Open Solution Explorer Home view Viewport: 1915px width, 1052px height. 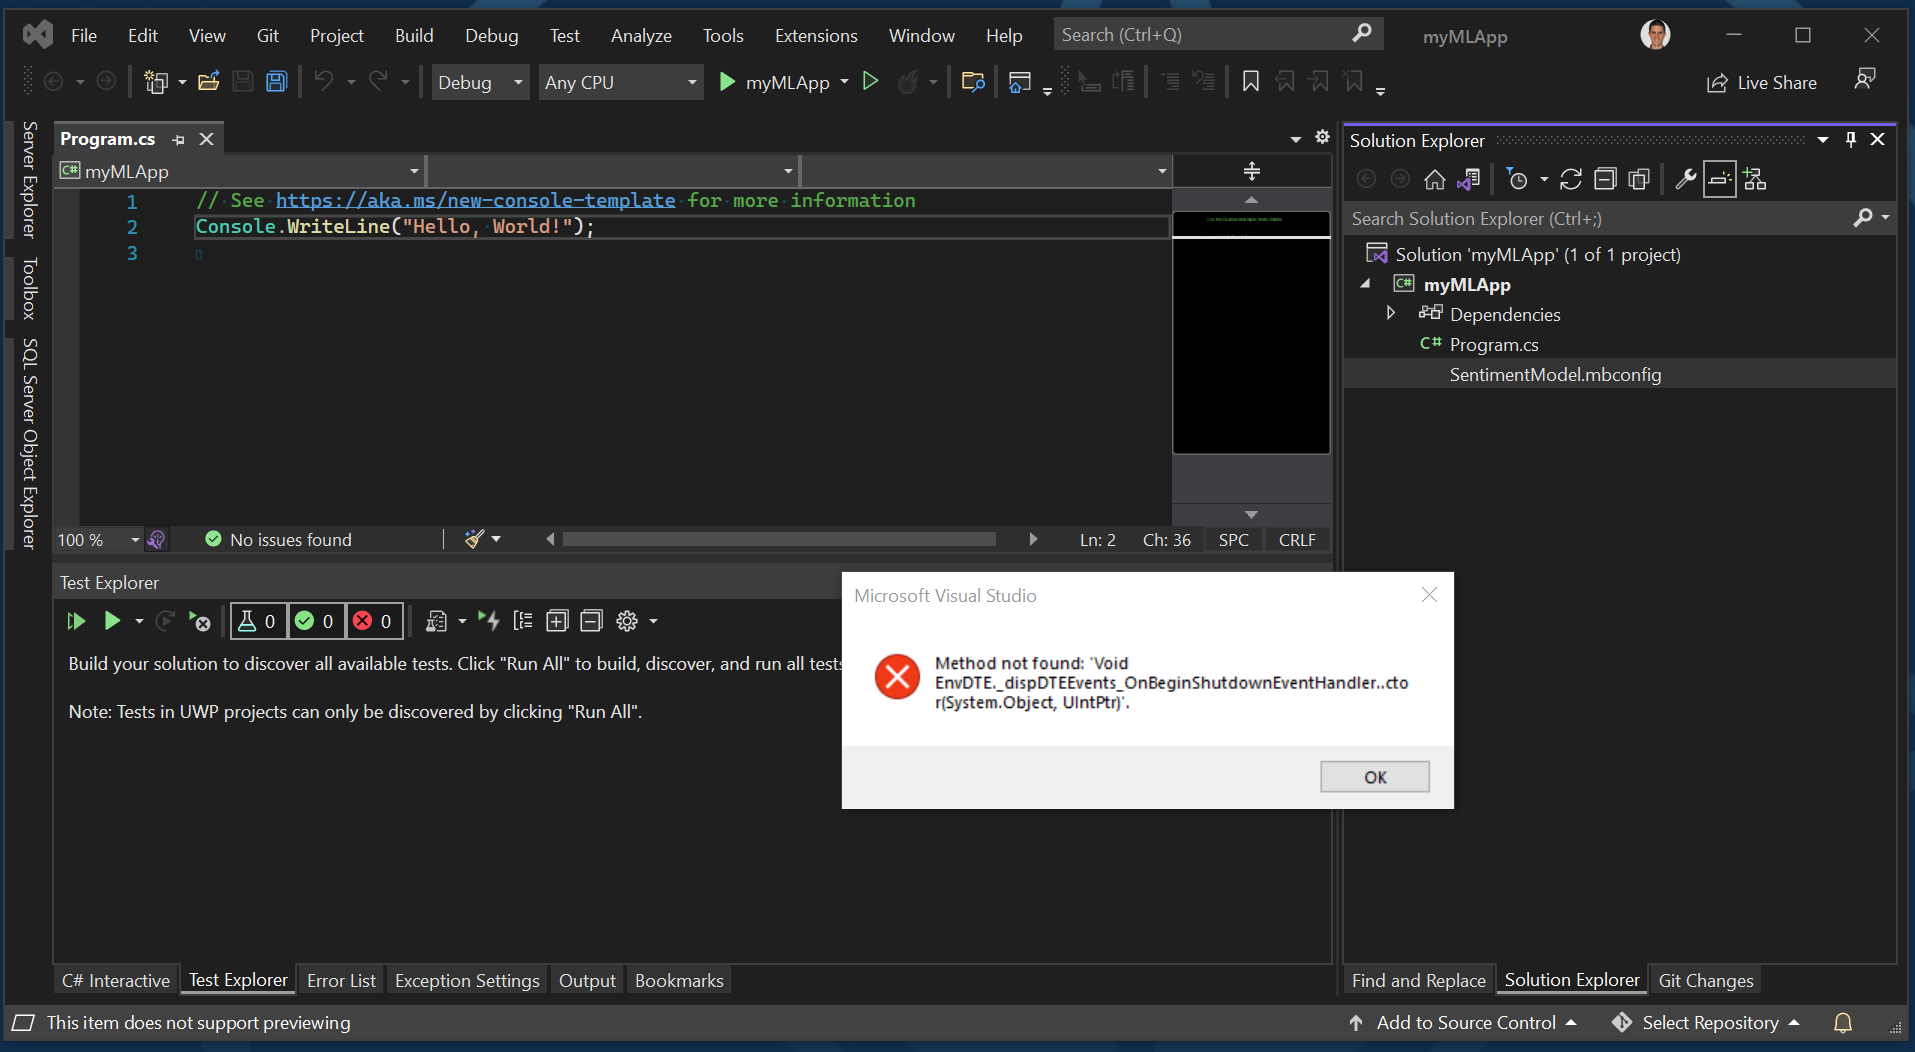coord(1435,179)
